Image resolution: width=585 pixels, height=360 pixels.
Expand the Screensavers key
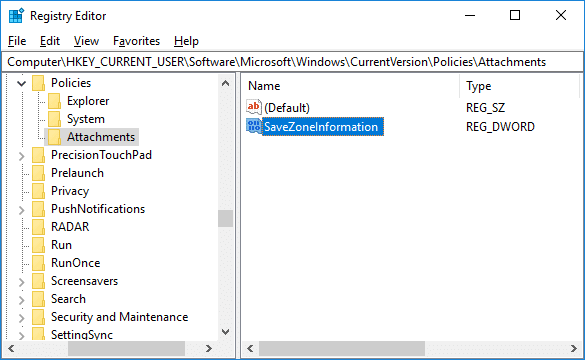[22, 282]
